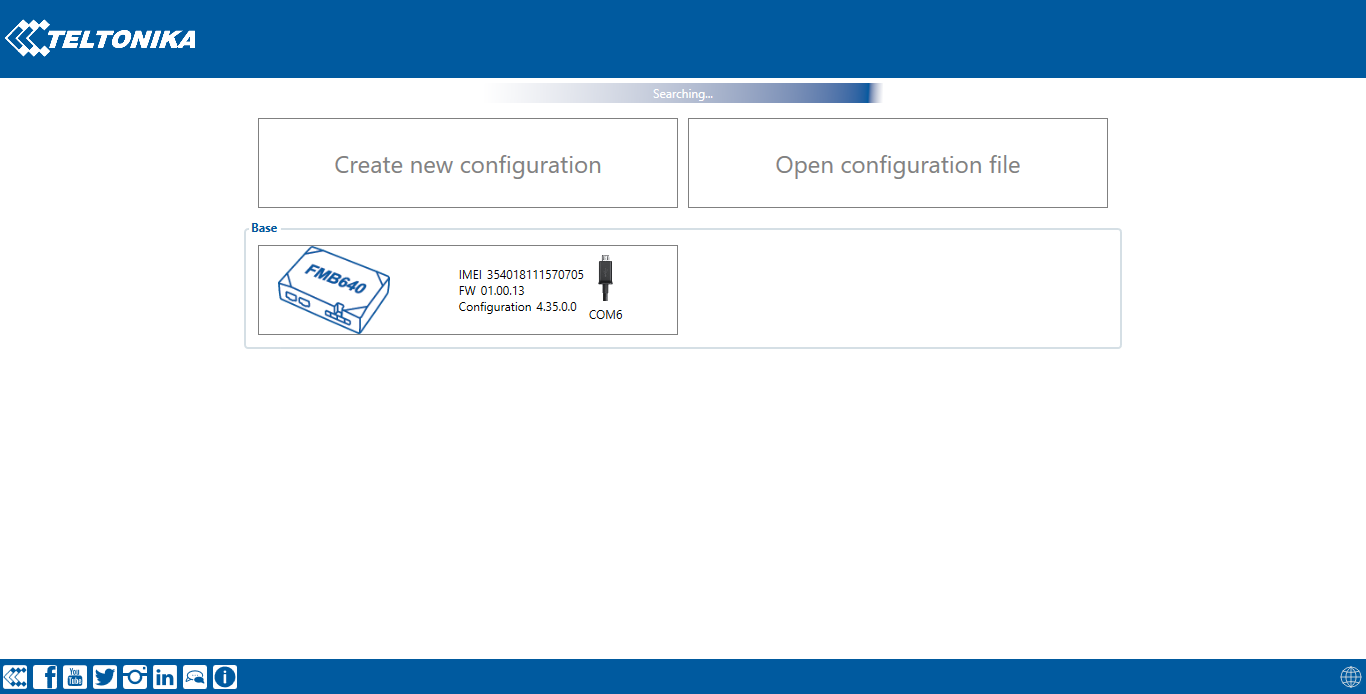Image resolution: width=1366 pixels, height=694 pixels.
Task: Open the Twitter icon in footer
Action: pos(105,677)
